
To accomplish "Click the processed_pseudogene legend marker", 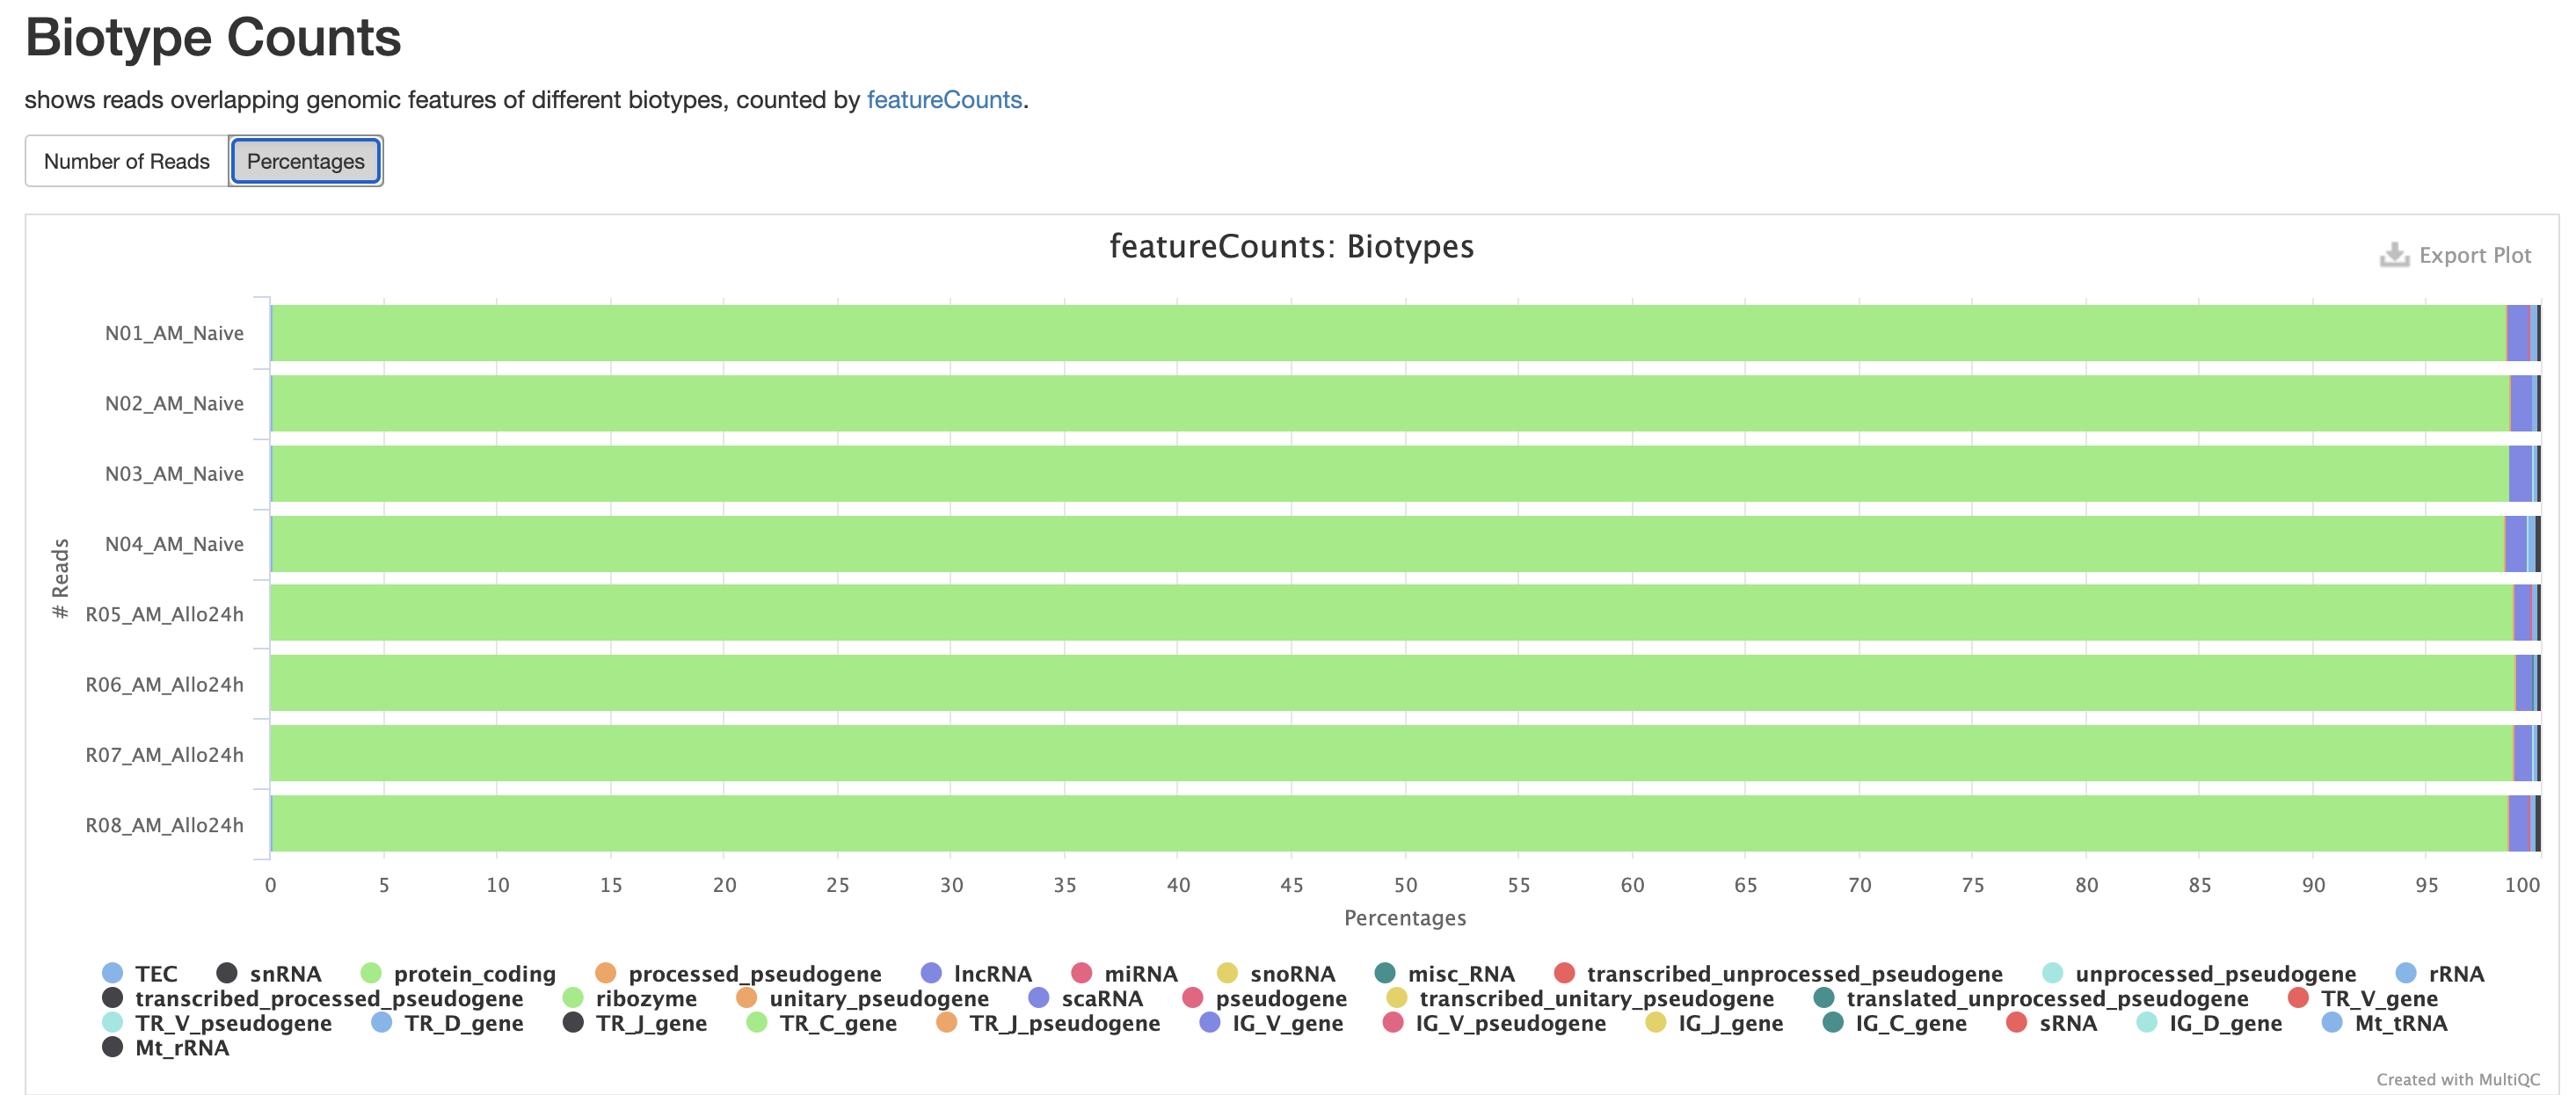I will [605, 973].
